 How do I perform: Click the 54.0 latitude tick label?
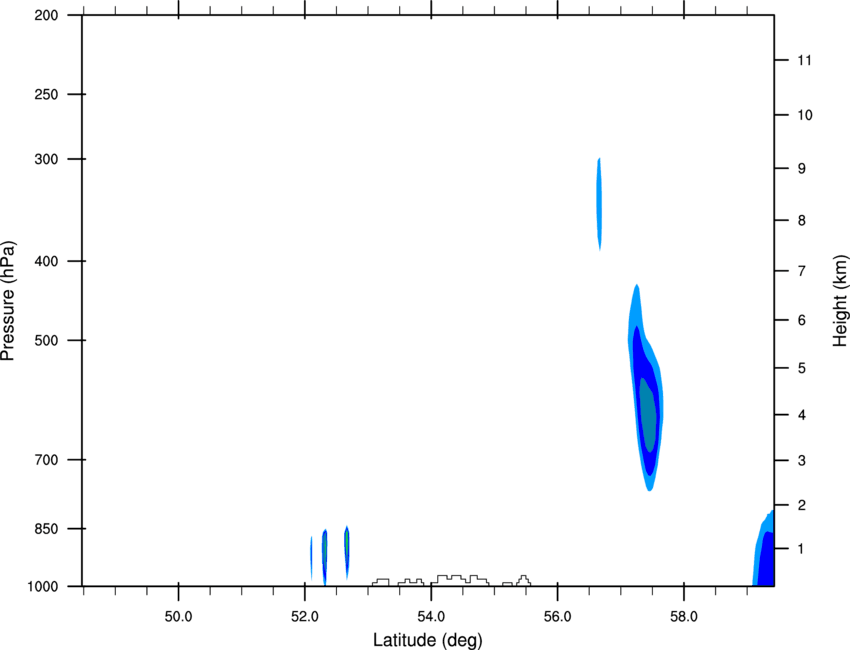tap(431, 617)
